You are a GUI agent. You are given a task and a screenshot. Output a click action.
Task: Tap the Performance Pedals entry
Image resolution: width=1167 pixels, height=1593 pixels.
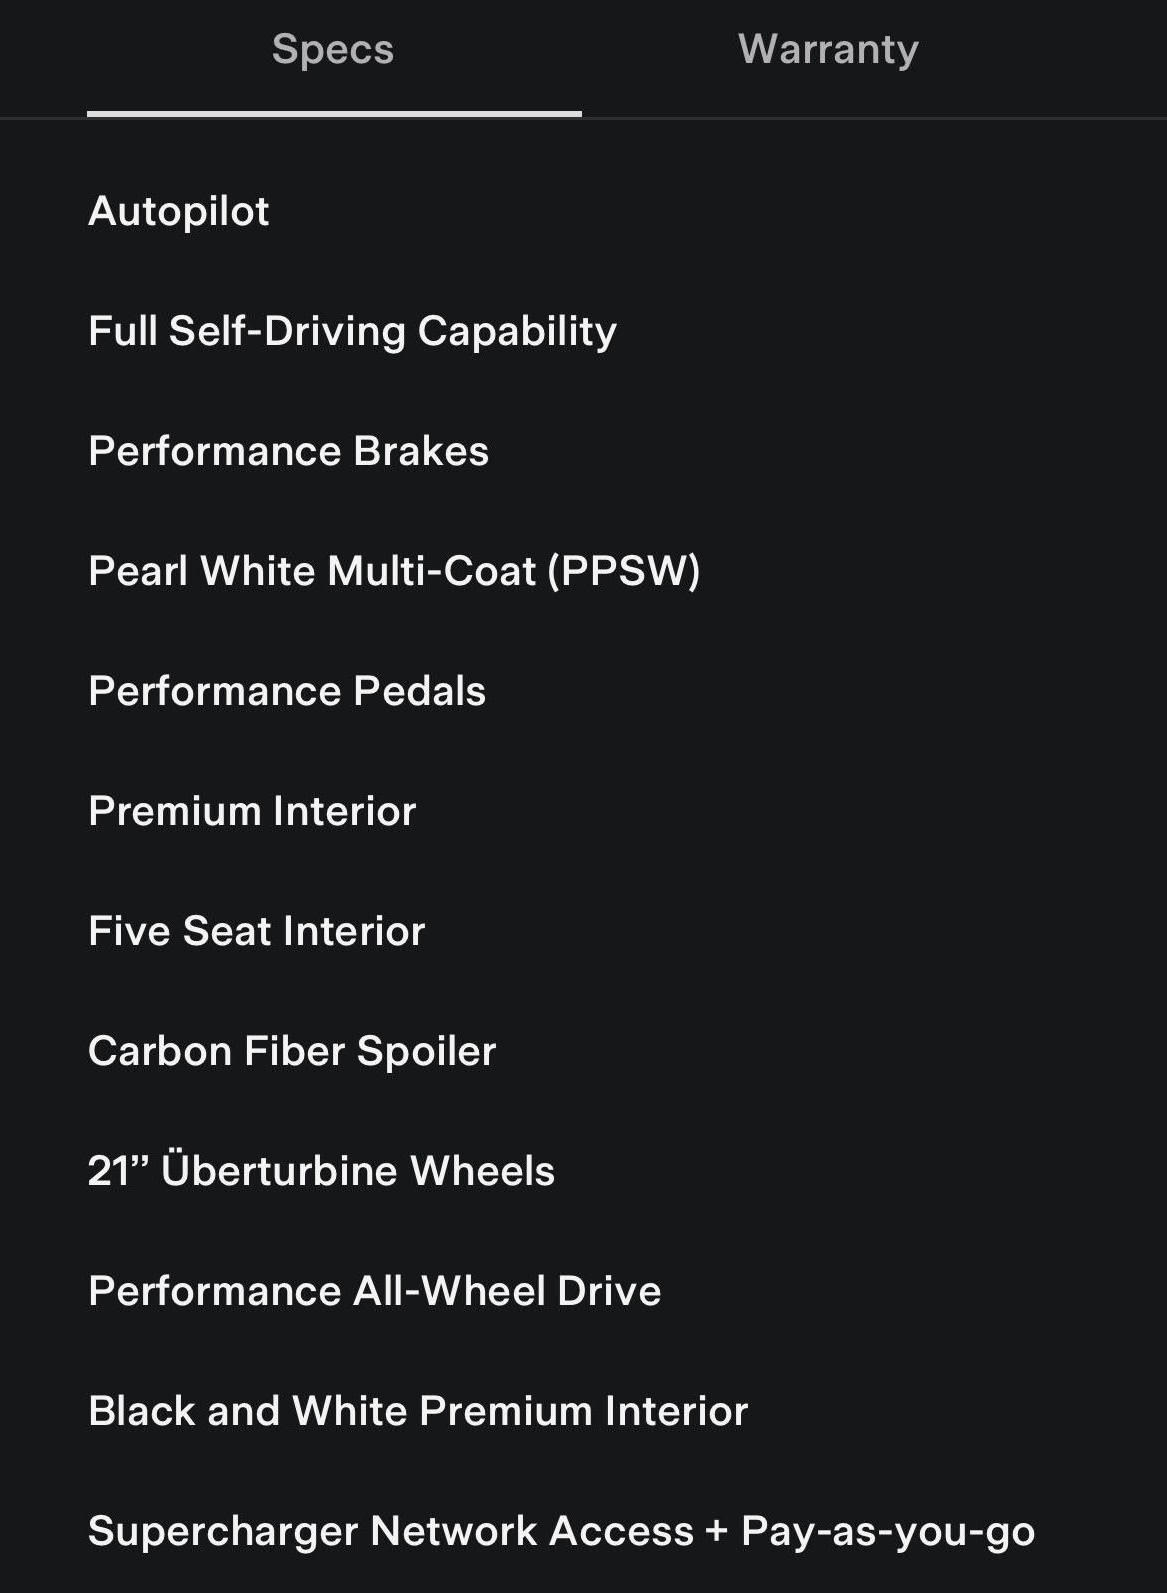coord(287,691)
